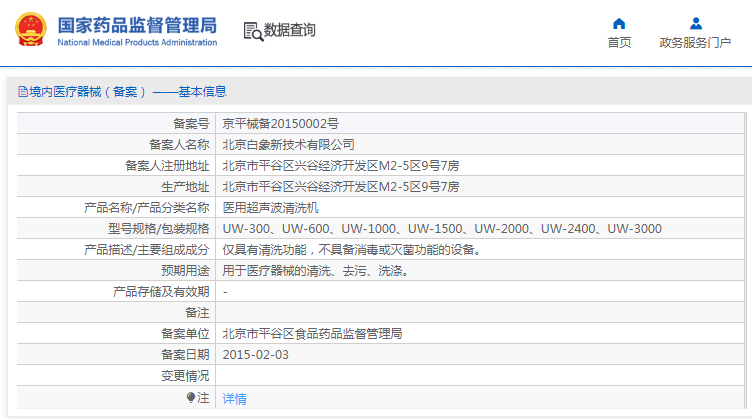Click the 备案日期 row label
752x419 pixels.
186,355
